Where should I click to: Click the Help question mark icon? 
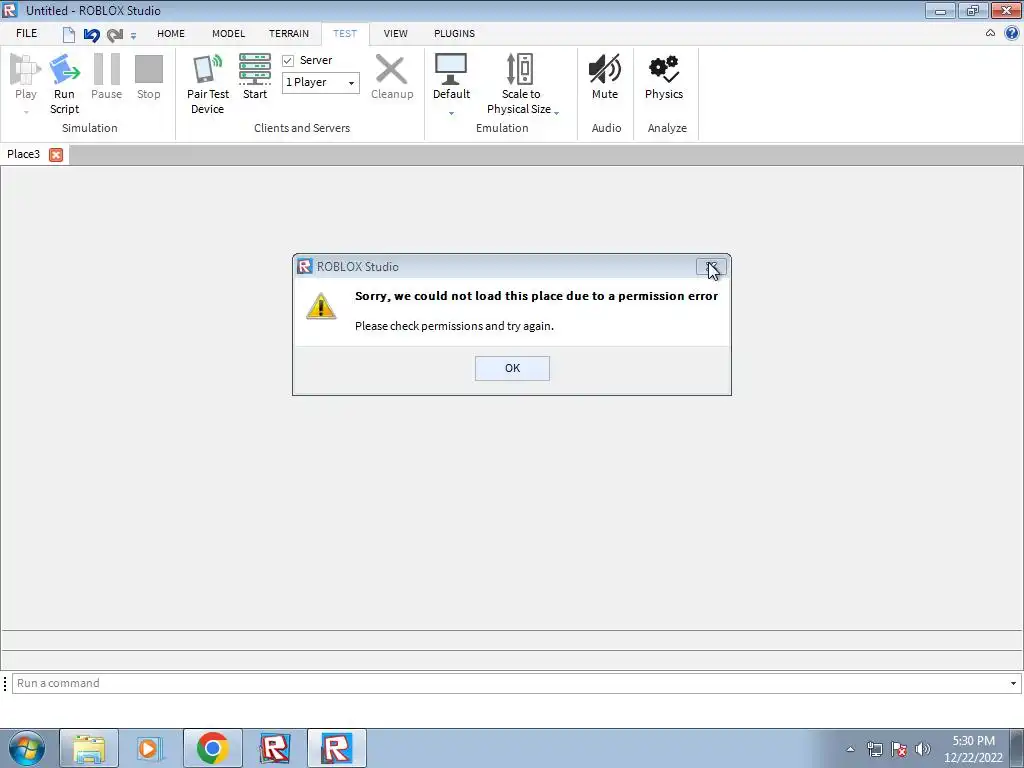tap(1012, 33)
